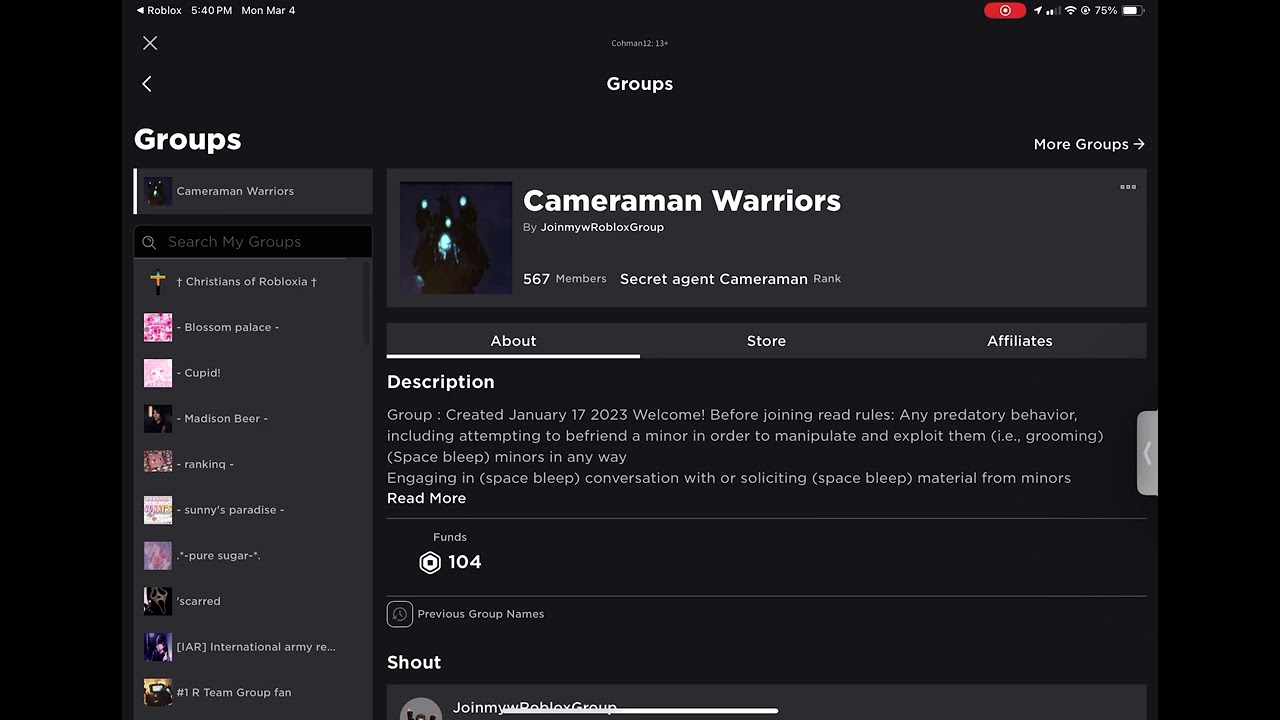The image size is (1280, 720).
Task: Open Cupid! group icon
Action: pyautogui.click(x=158, y=373)
